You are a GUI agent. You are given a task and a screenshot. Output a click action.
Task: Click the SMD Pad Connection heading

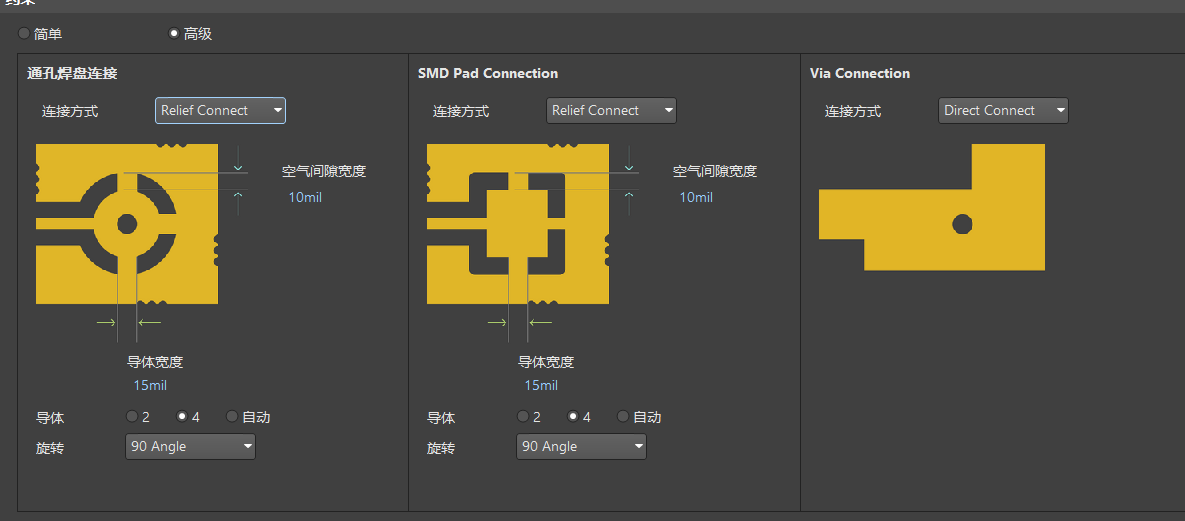tap(487, 73)
